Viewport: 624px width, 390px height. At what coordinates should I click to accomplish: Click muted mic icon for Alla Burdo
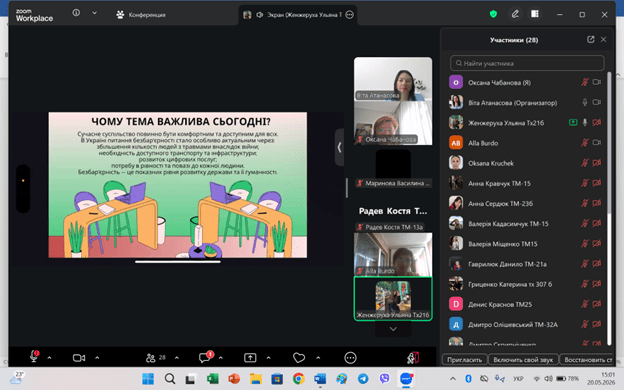[x=584, y=143]
